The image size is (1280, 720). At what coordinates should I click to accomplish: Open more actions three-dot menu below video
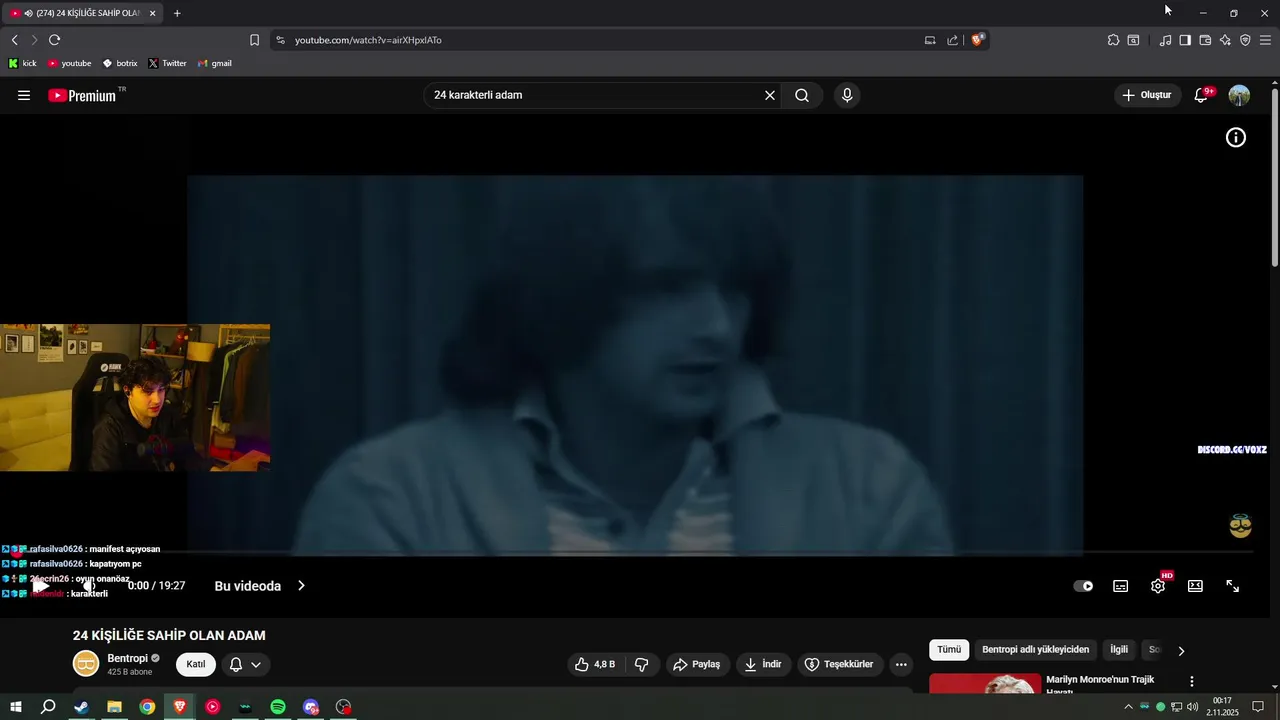(x=901, y=664)
